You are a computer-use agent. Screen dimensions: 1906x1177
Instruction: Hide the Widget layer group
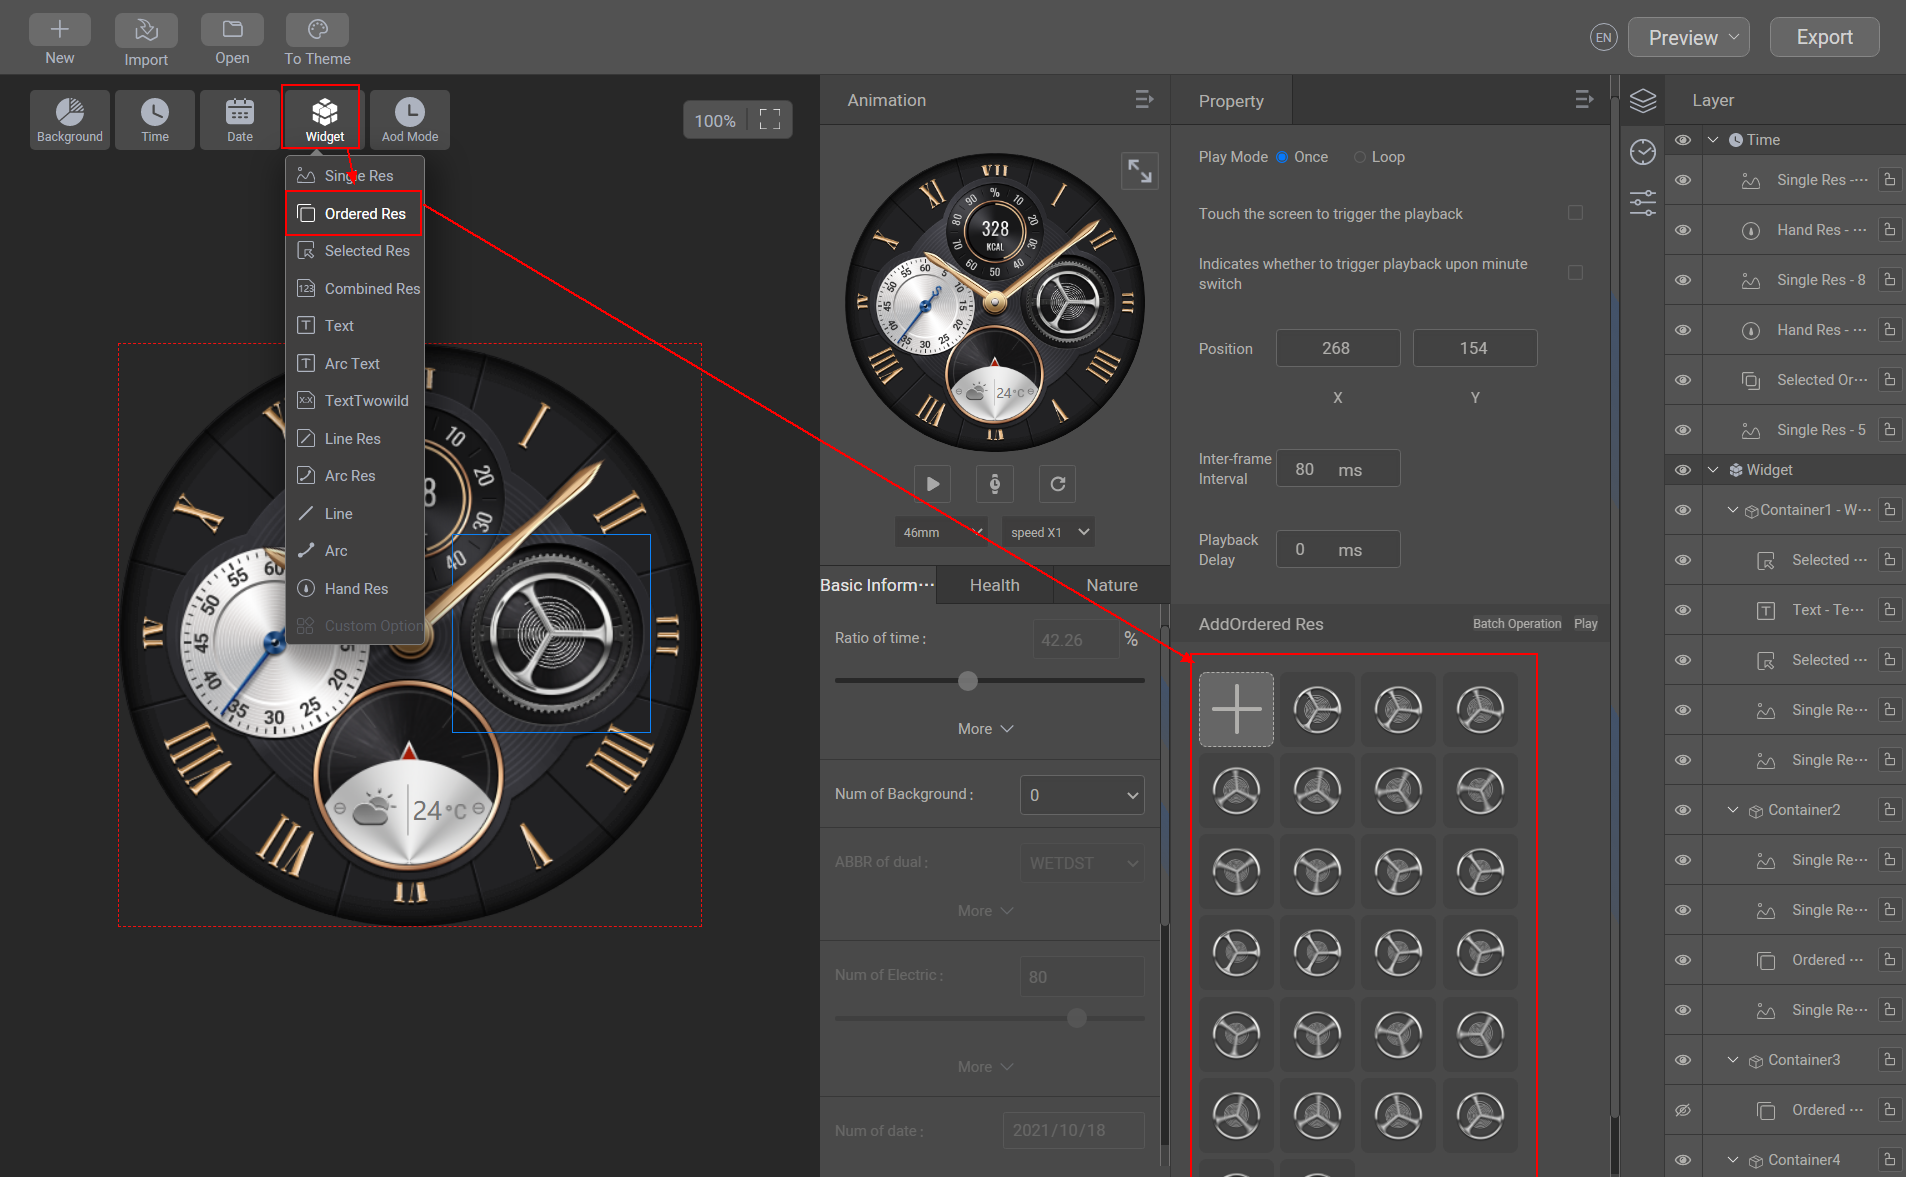click(x=1683, y=470)
